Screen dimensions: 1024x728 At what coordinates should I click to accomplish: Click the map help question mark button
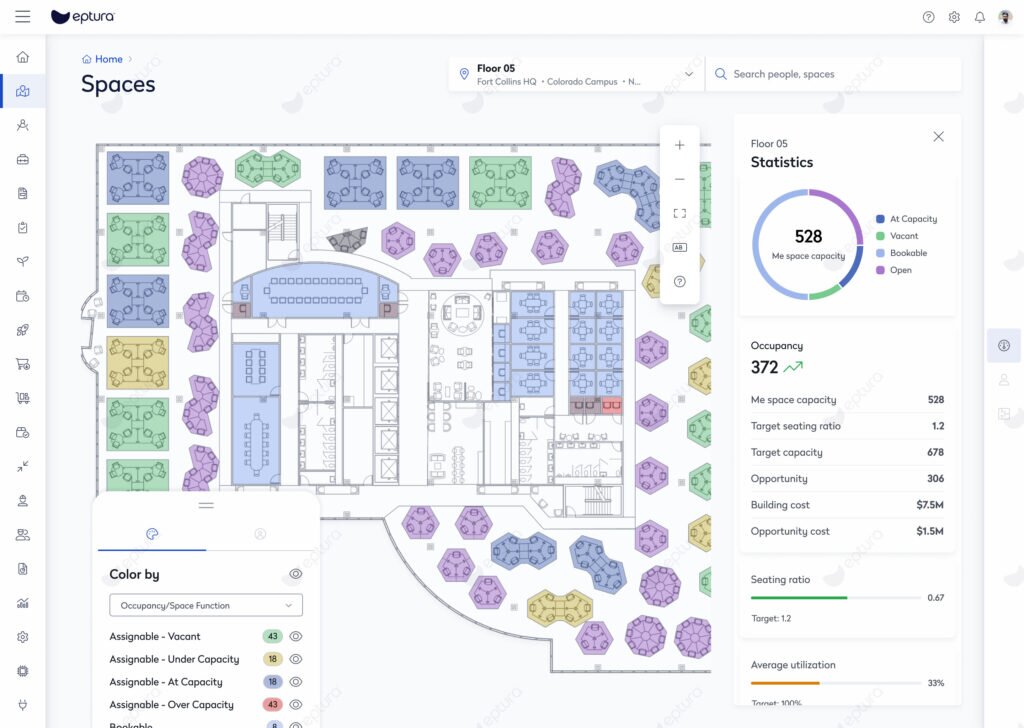point(680,282)
